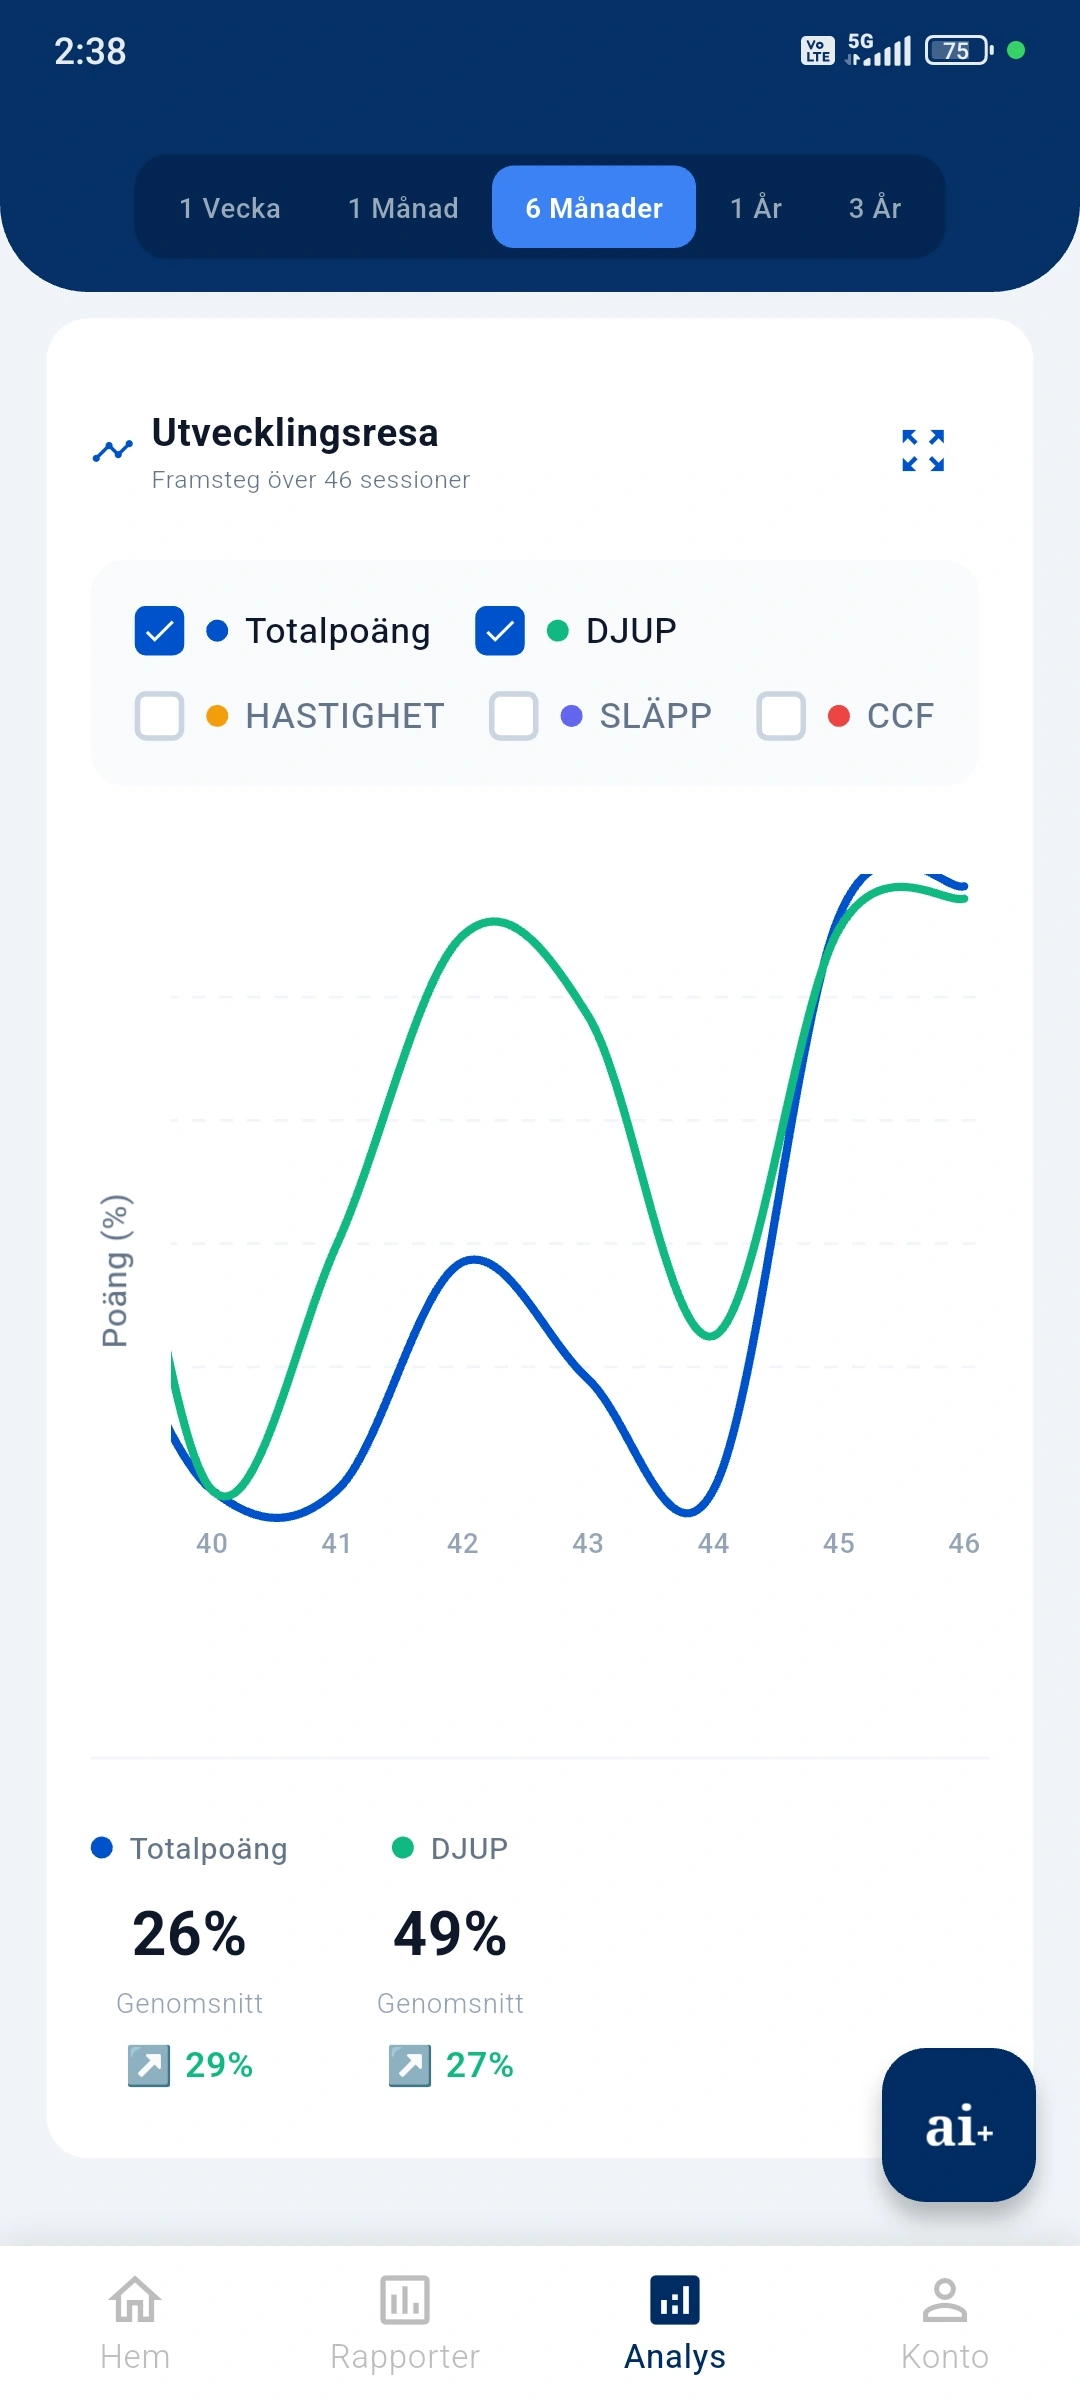Uncheck the DJUP checkbox
This screenshot has width=1080, height=2400.
click(500, 631)
